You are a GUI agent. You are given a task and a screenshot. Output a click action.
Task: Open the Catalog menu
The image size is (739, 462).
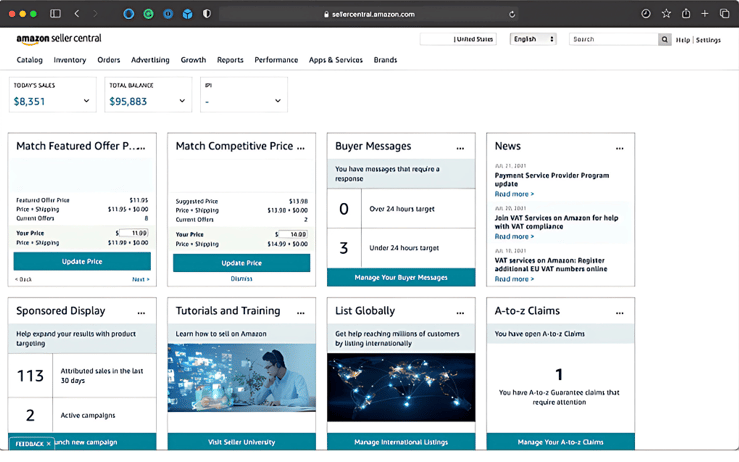[29, 60]
